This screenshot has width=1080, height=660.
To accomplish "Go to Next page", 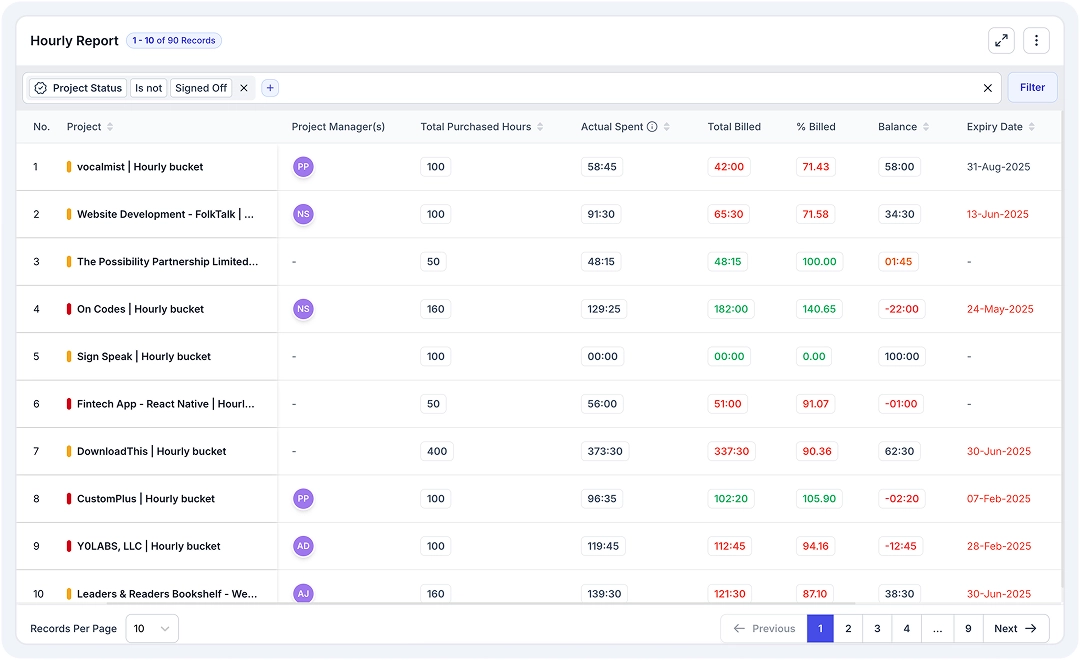I will click(1015, 629).
